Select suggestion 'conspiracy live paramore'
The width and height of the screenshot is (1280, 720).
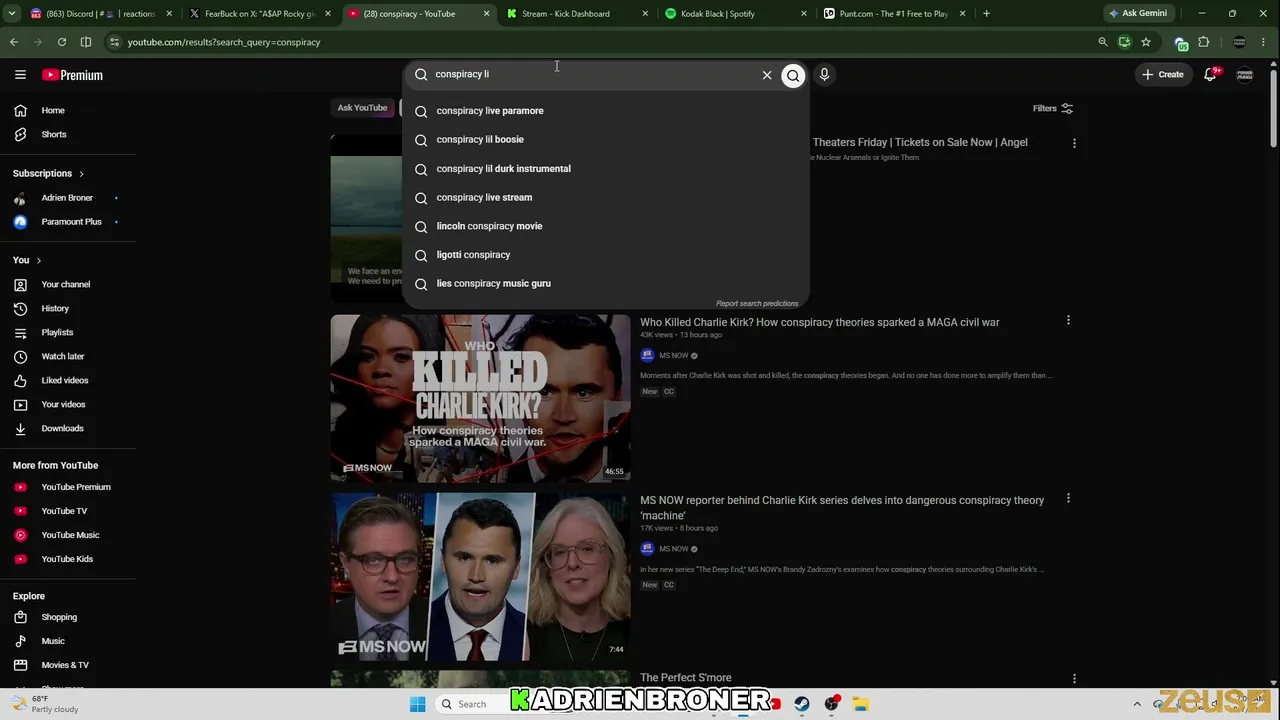(605, 111)
